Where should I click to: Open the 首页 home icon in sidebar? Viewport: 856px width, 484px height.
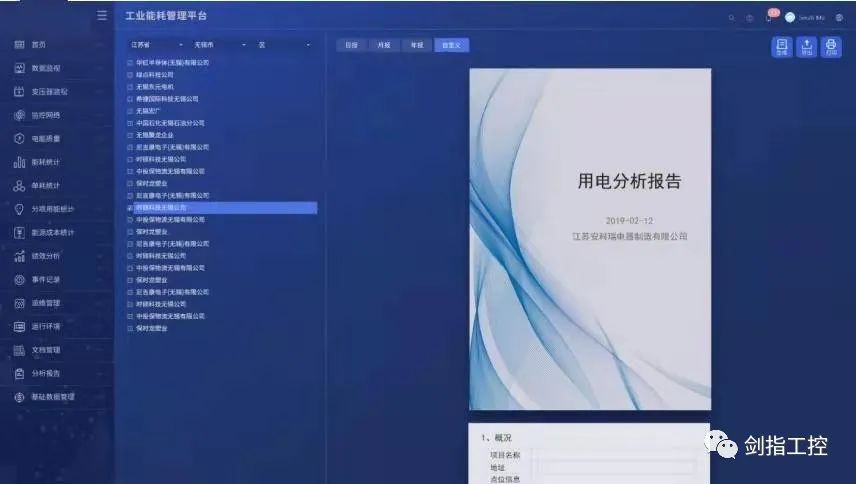coord(19,44)
